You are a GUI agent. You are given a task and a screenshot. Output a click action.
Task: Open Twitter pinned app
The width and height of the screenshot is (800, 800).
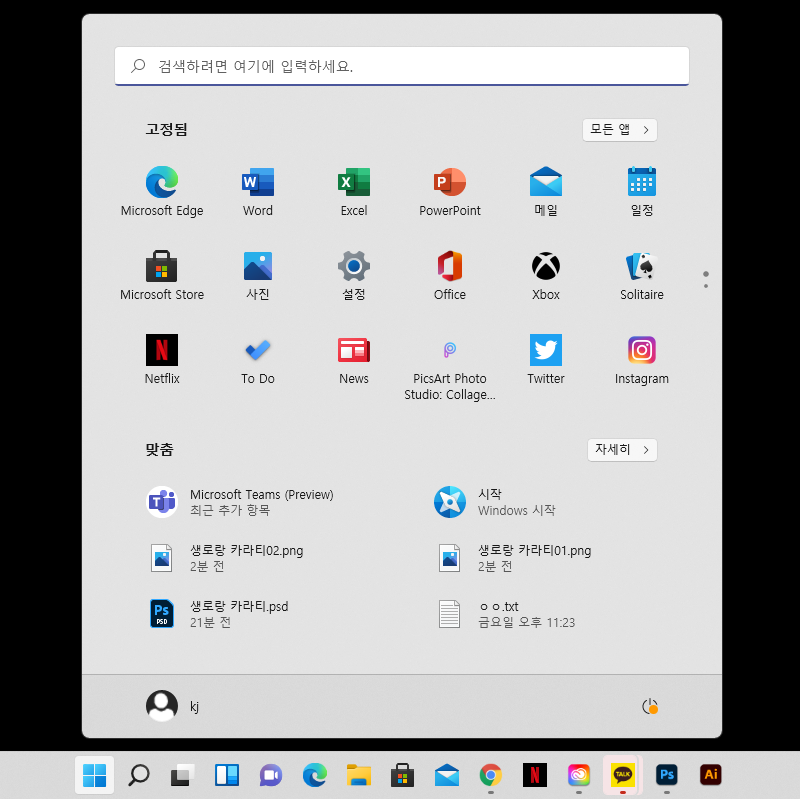pyautogui.click(x=545, y=360)
